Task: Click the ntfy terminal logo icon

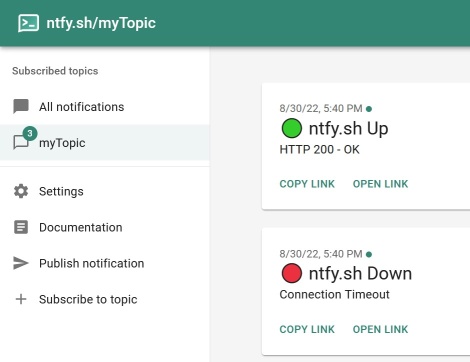Action: tap(28, 23)
